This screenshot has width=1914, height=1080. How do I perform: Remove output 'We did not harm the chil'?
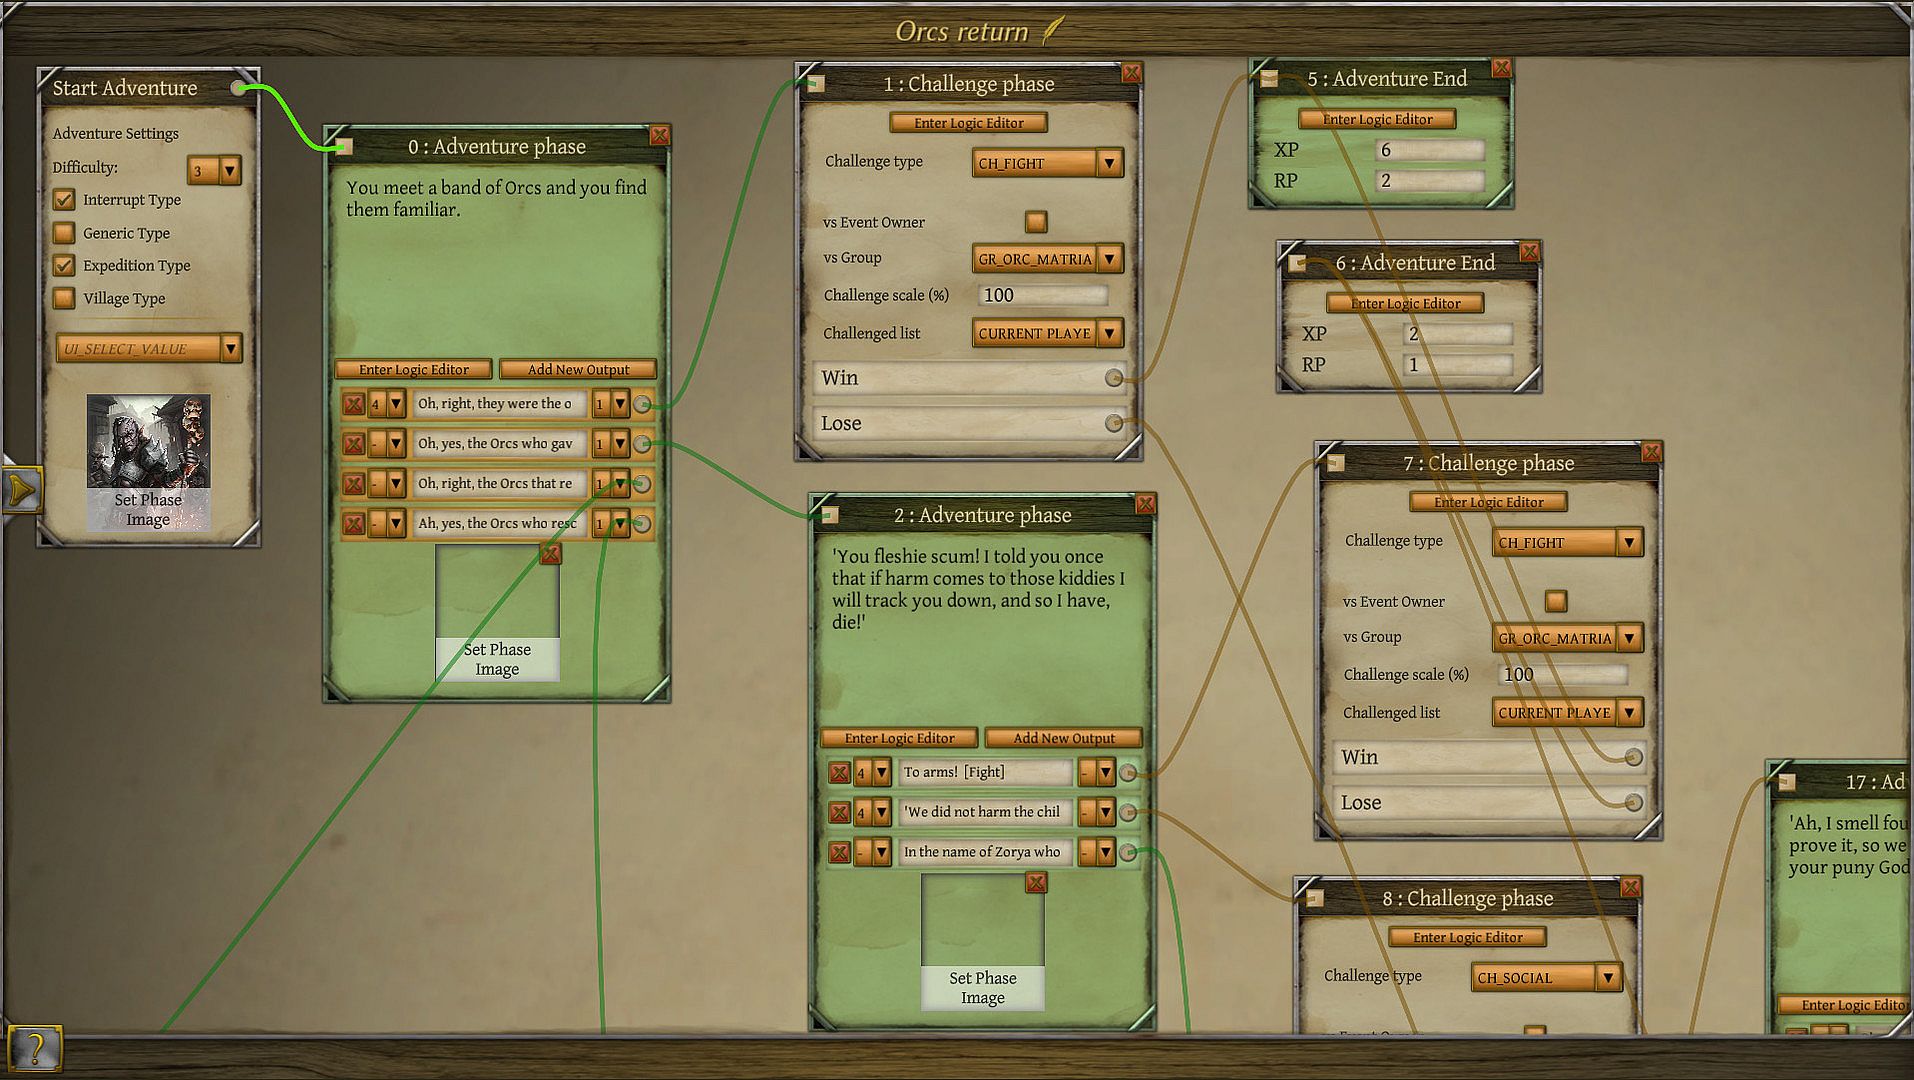(x=839, y=813)
